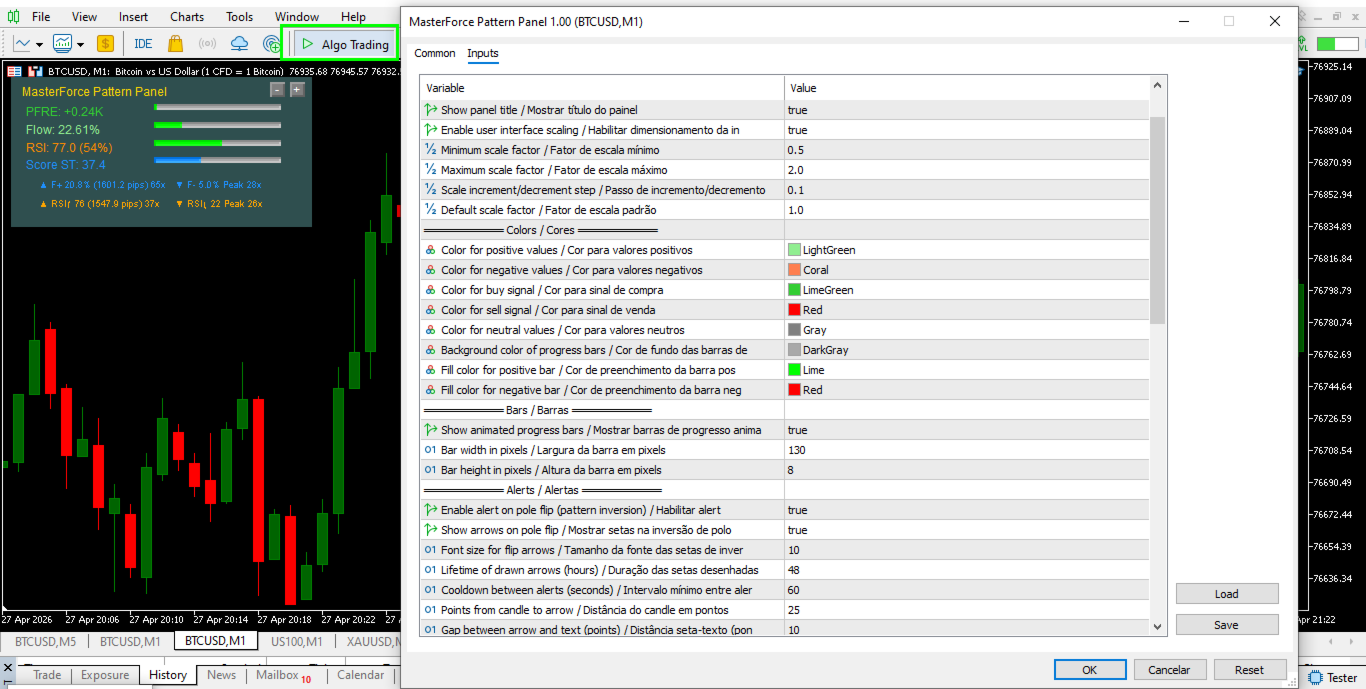Toggle Show panel title value true

[x=967, y=110]
